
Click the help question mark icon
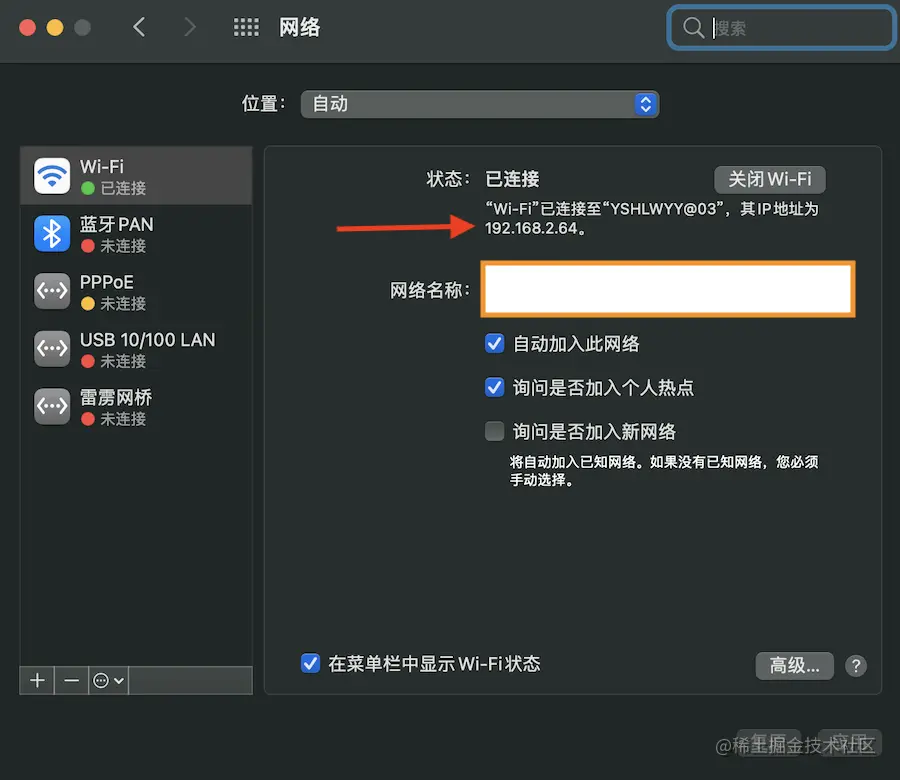[856, 665]
